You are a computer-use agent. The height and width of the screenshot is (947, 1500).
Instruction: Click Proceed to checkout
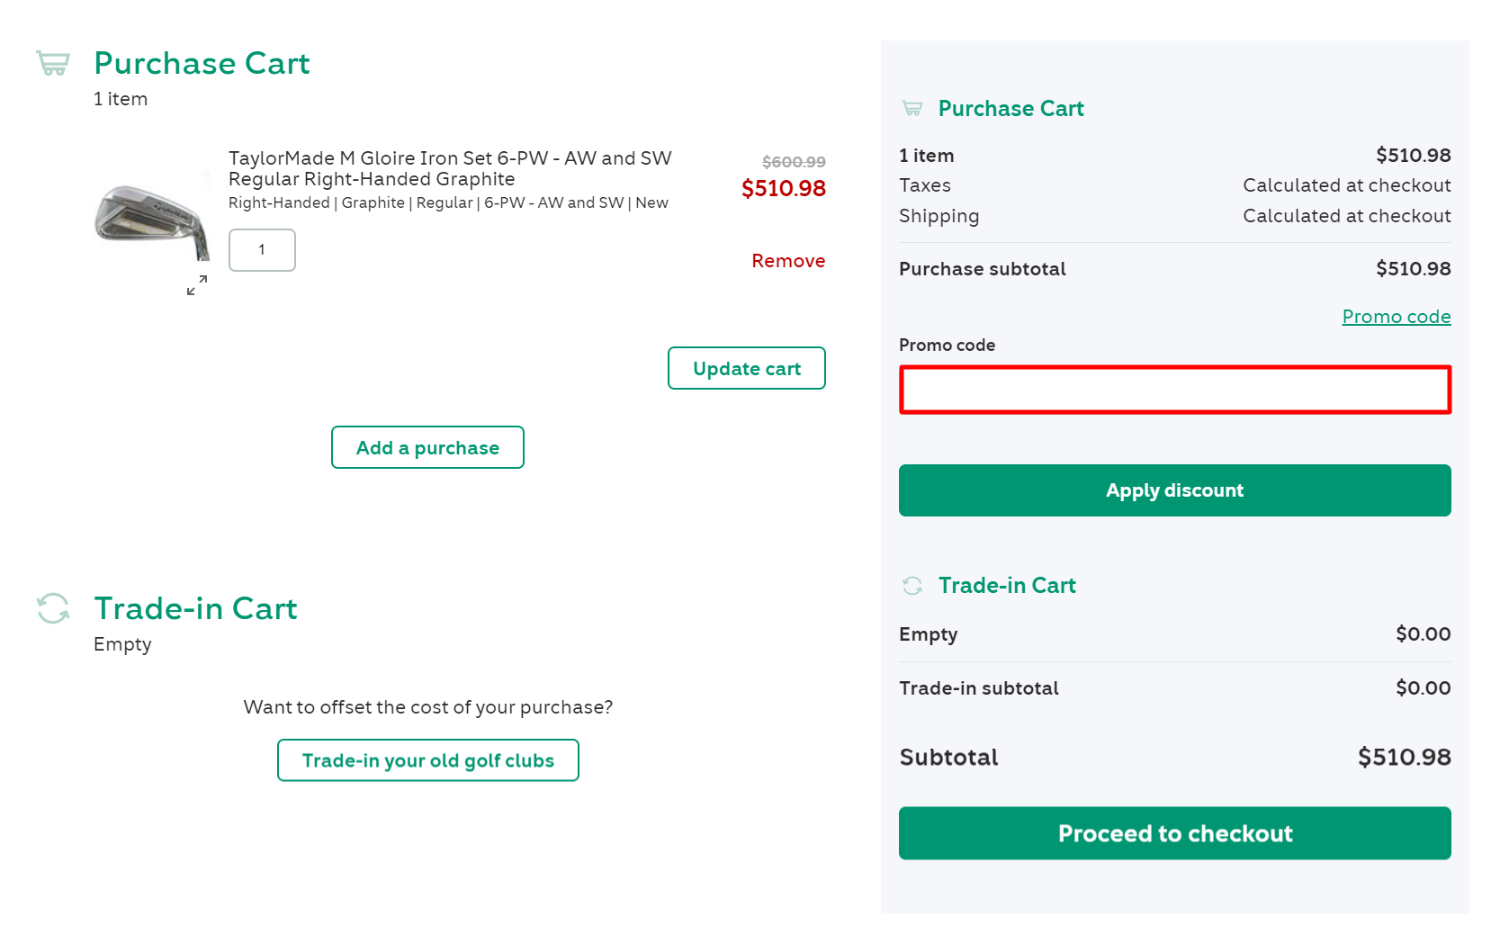click(x=1174, y=833)
